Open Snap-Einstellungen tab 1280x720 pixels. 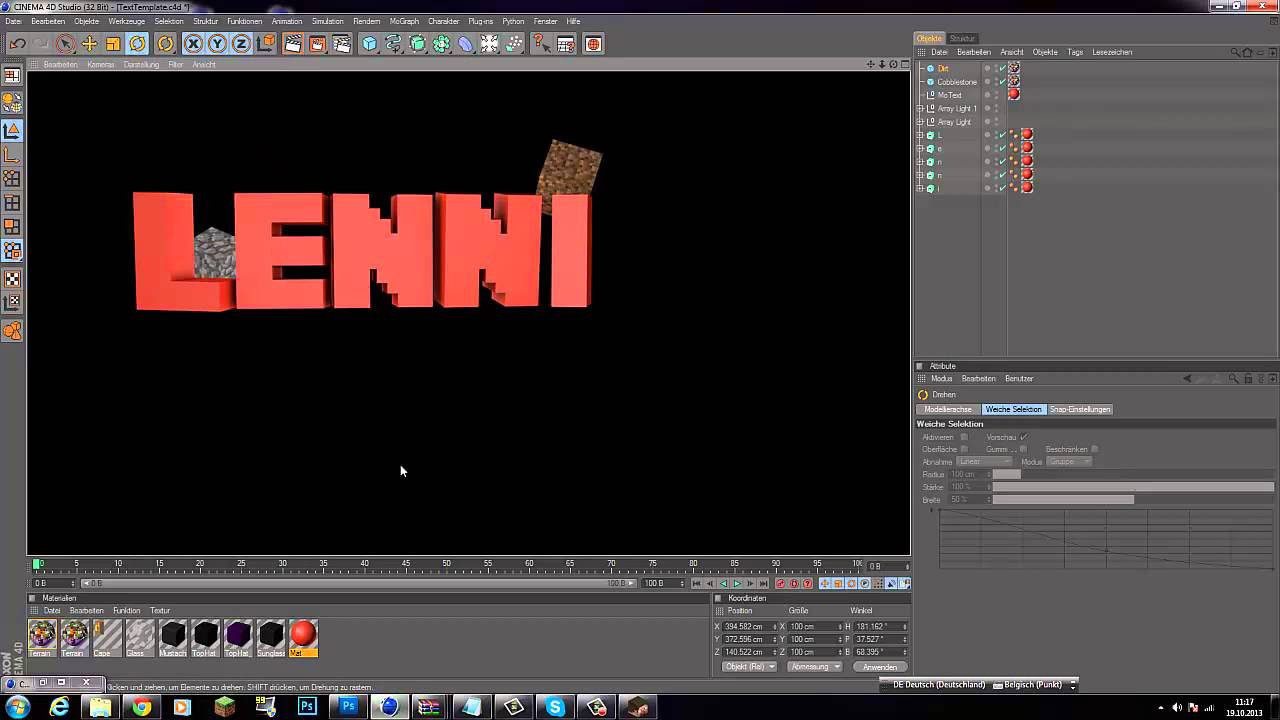tap(1080, 409)
